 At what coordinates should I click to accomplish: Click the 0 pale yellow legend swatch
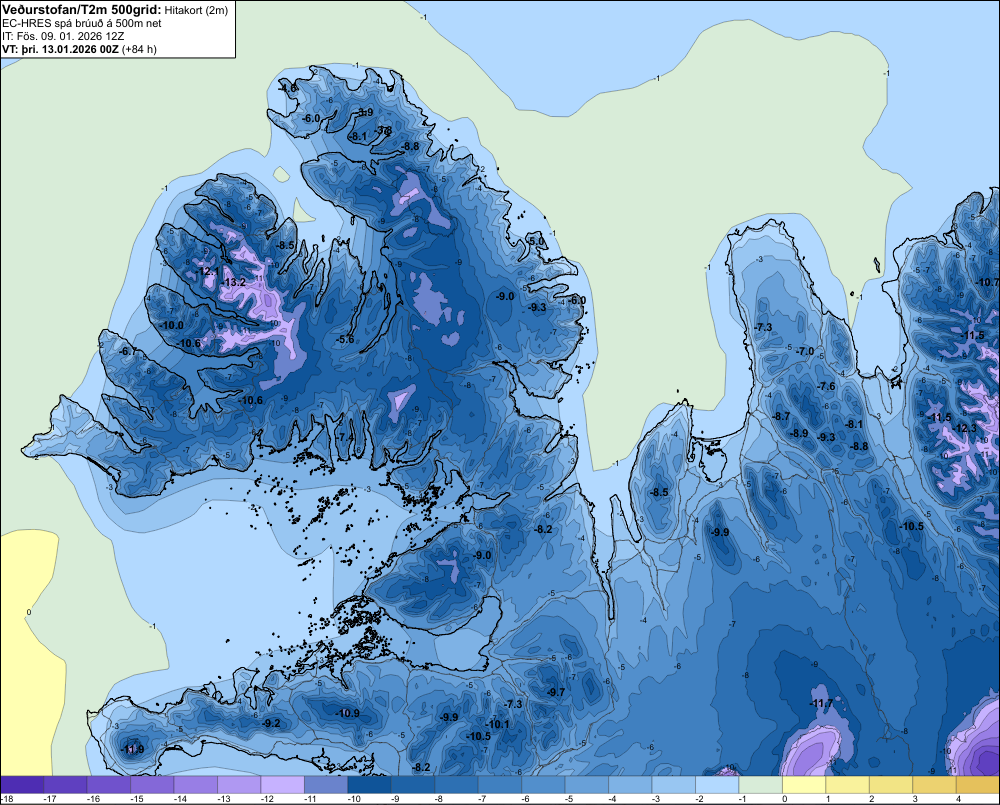point(803,785)
